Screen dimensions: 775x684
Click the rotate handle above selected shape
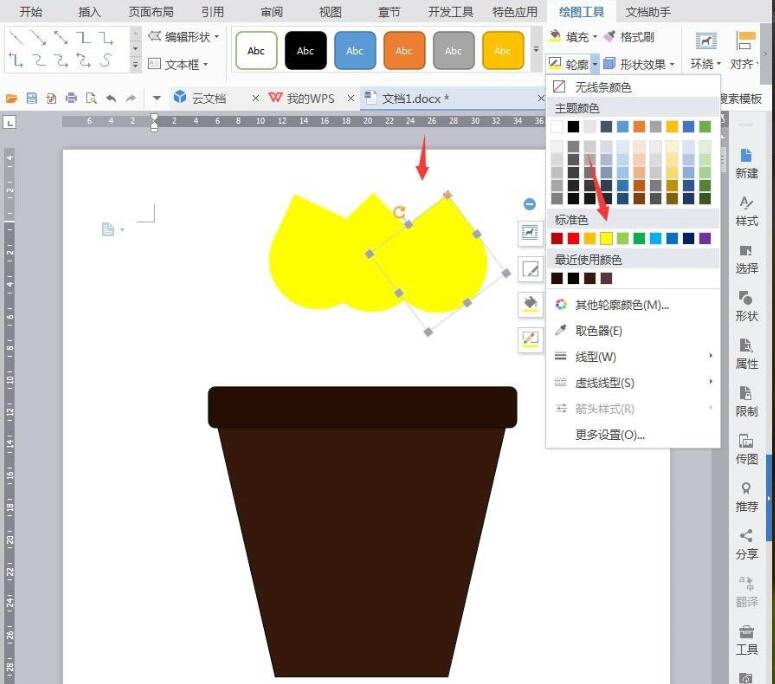point(399,213)
